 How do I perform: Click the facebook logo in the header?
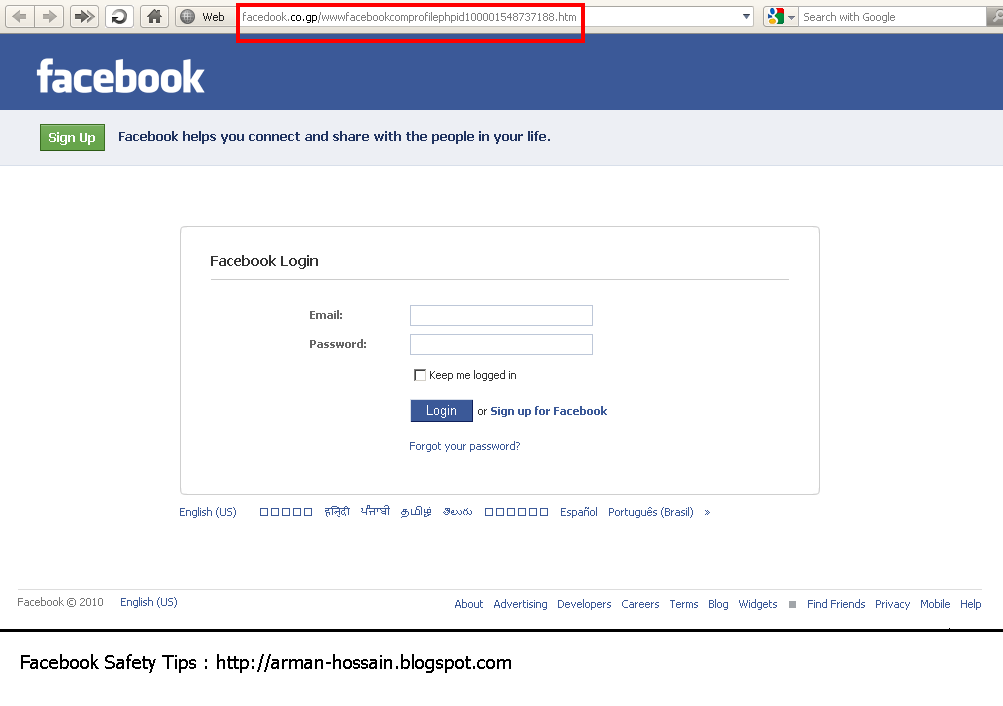point(120,77)
